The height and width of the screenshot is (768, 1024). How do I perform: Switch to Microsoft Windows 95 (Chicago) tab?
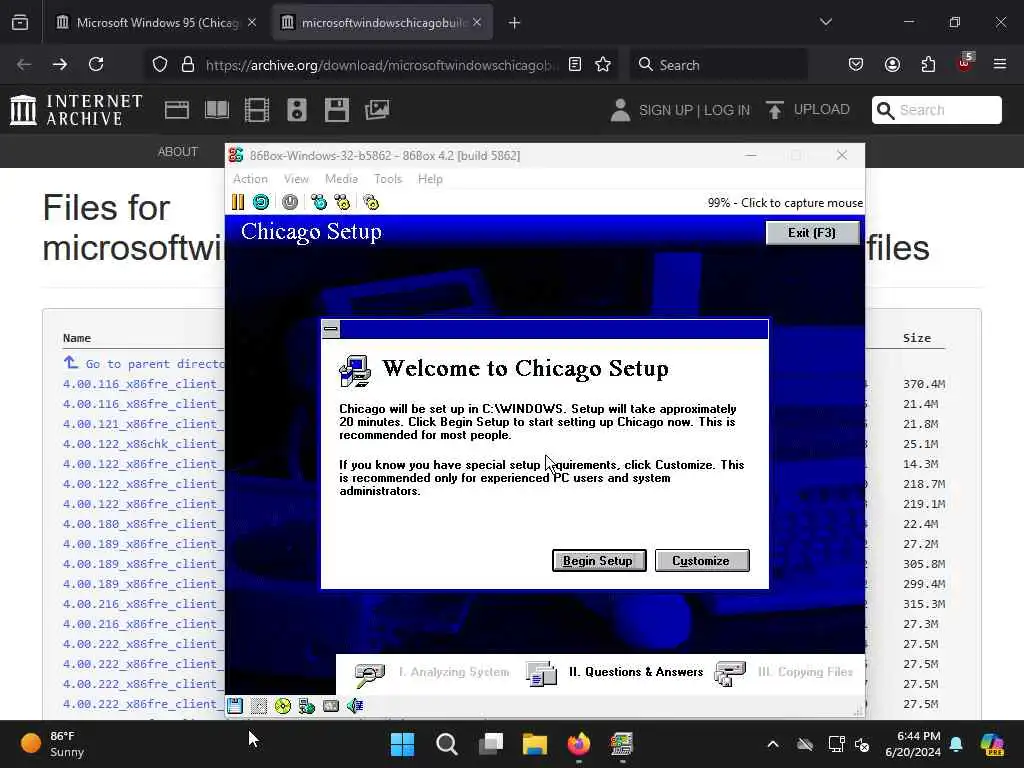[x=157, y=23]
